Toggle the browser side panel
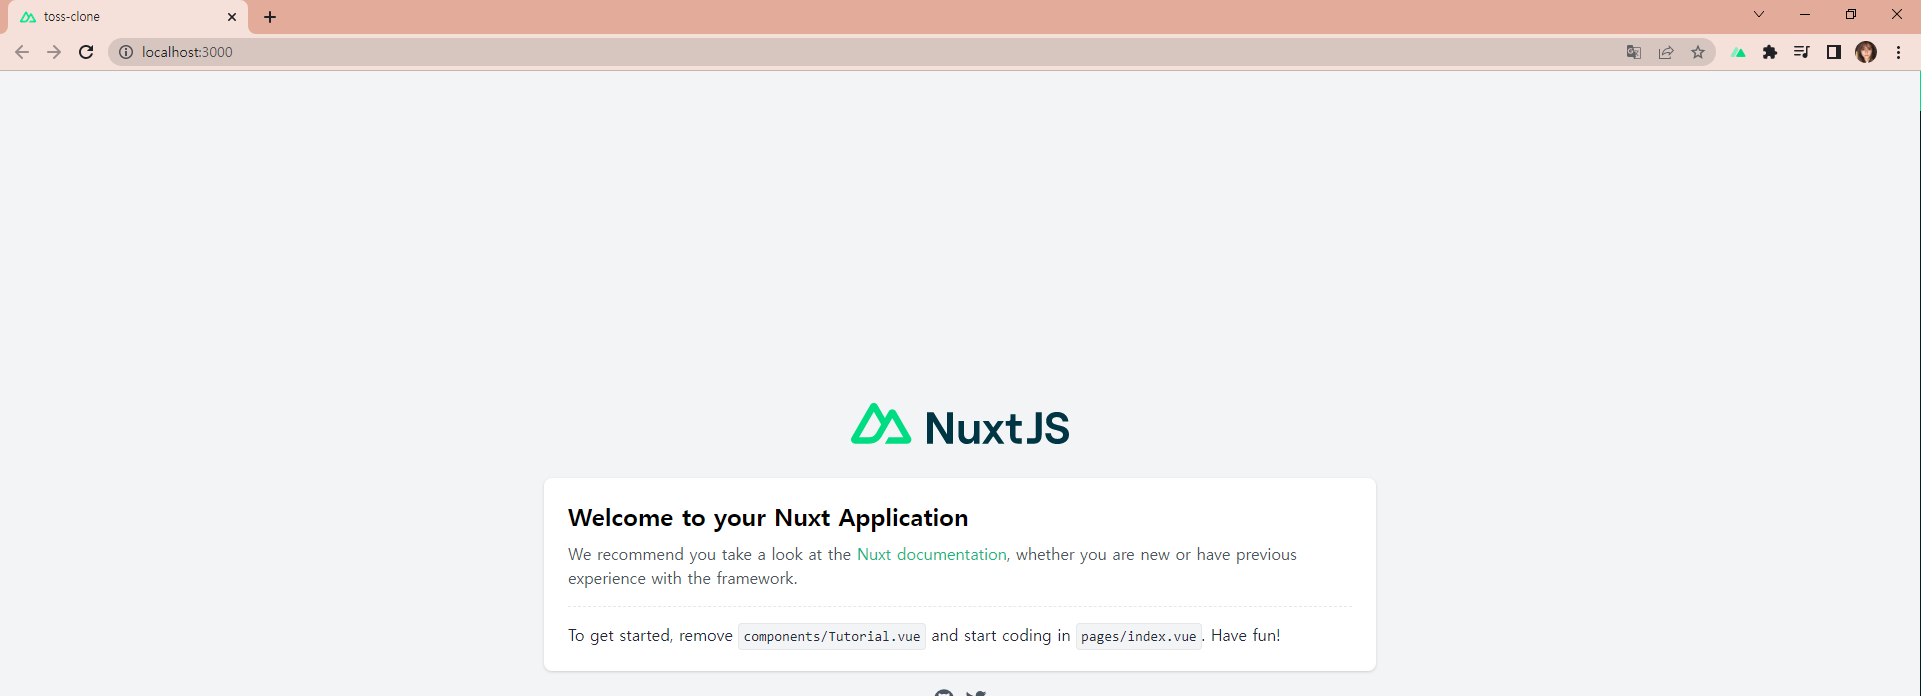 1834,52
